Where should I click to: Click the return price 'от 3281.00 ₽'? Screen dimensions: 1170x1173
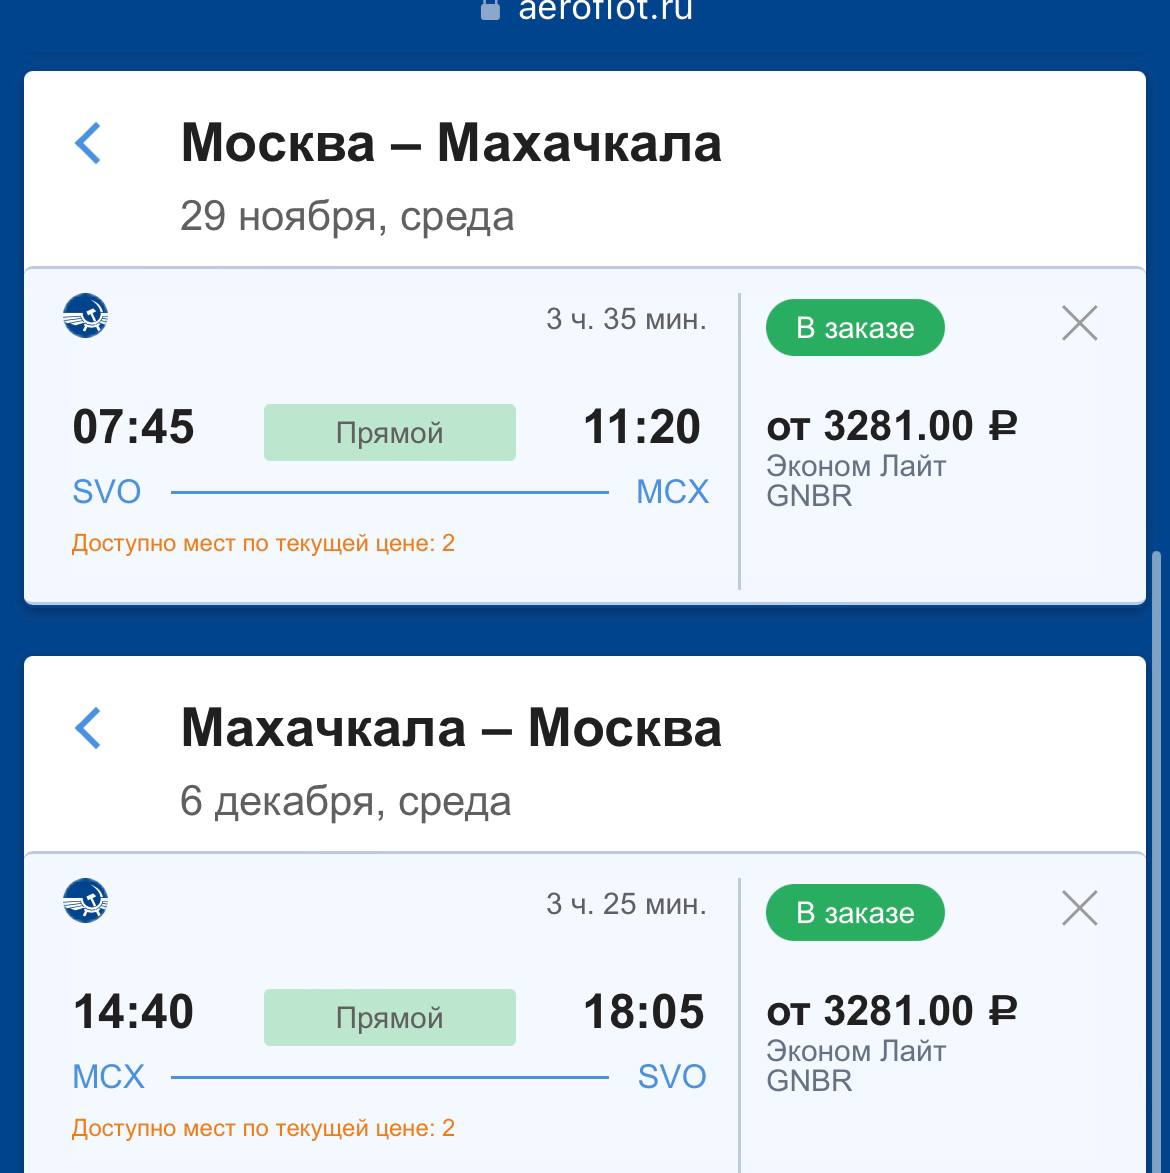[891, 1012]
